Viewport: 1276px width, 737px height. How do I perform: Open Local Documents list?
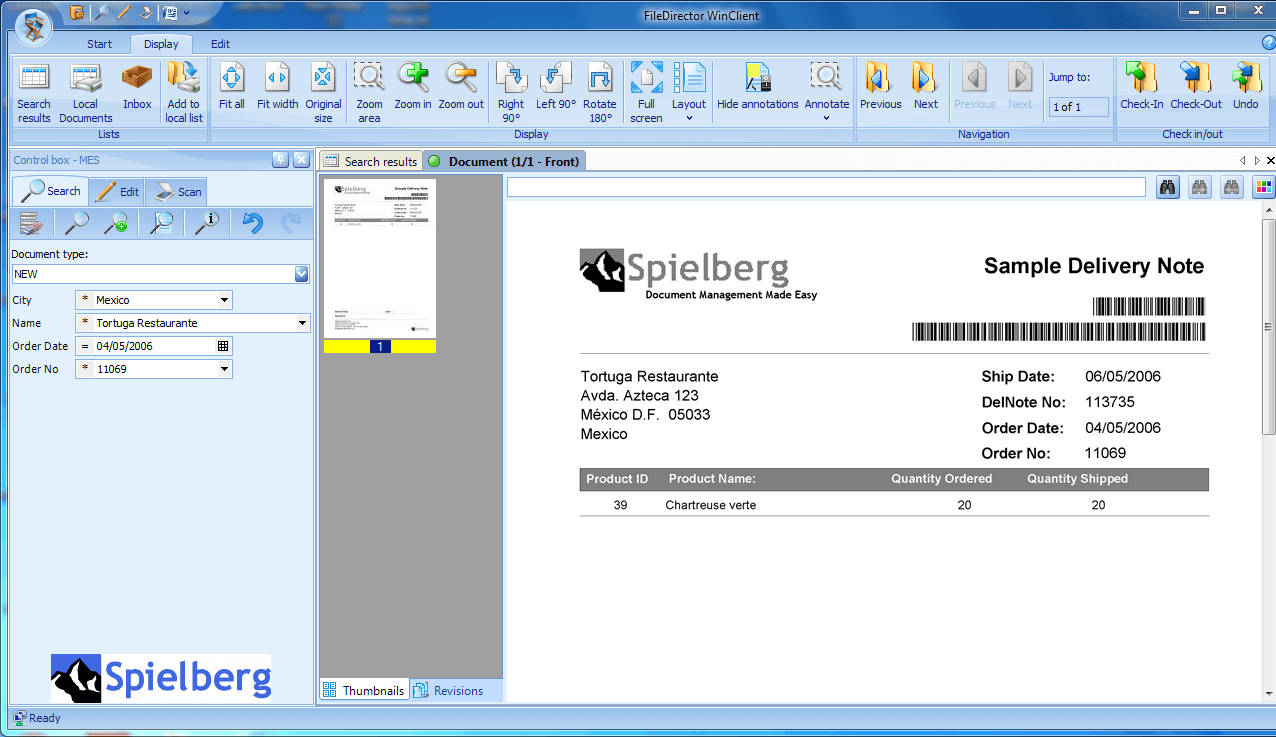86,92
